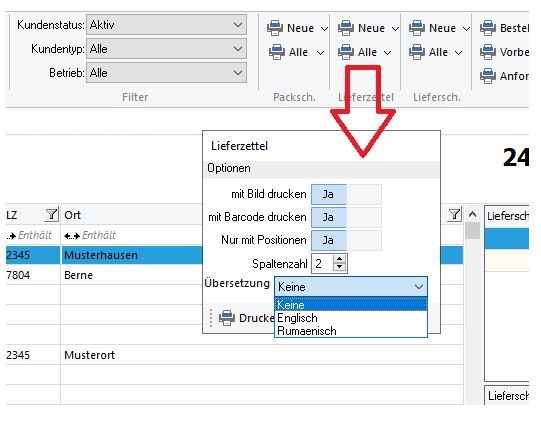Toggle the 'mit Barcode drucken' switch
The width and height of the screenshot is (541, 423).
tap(346, 217)
